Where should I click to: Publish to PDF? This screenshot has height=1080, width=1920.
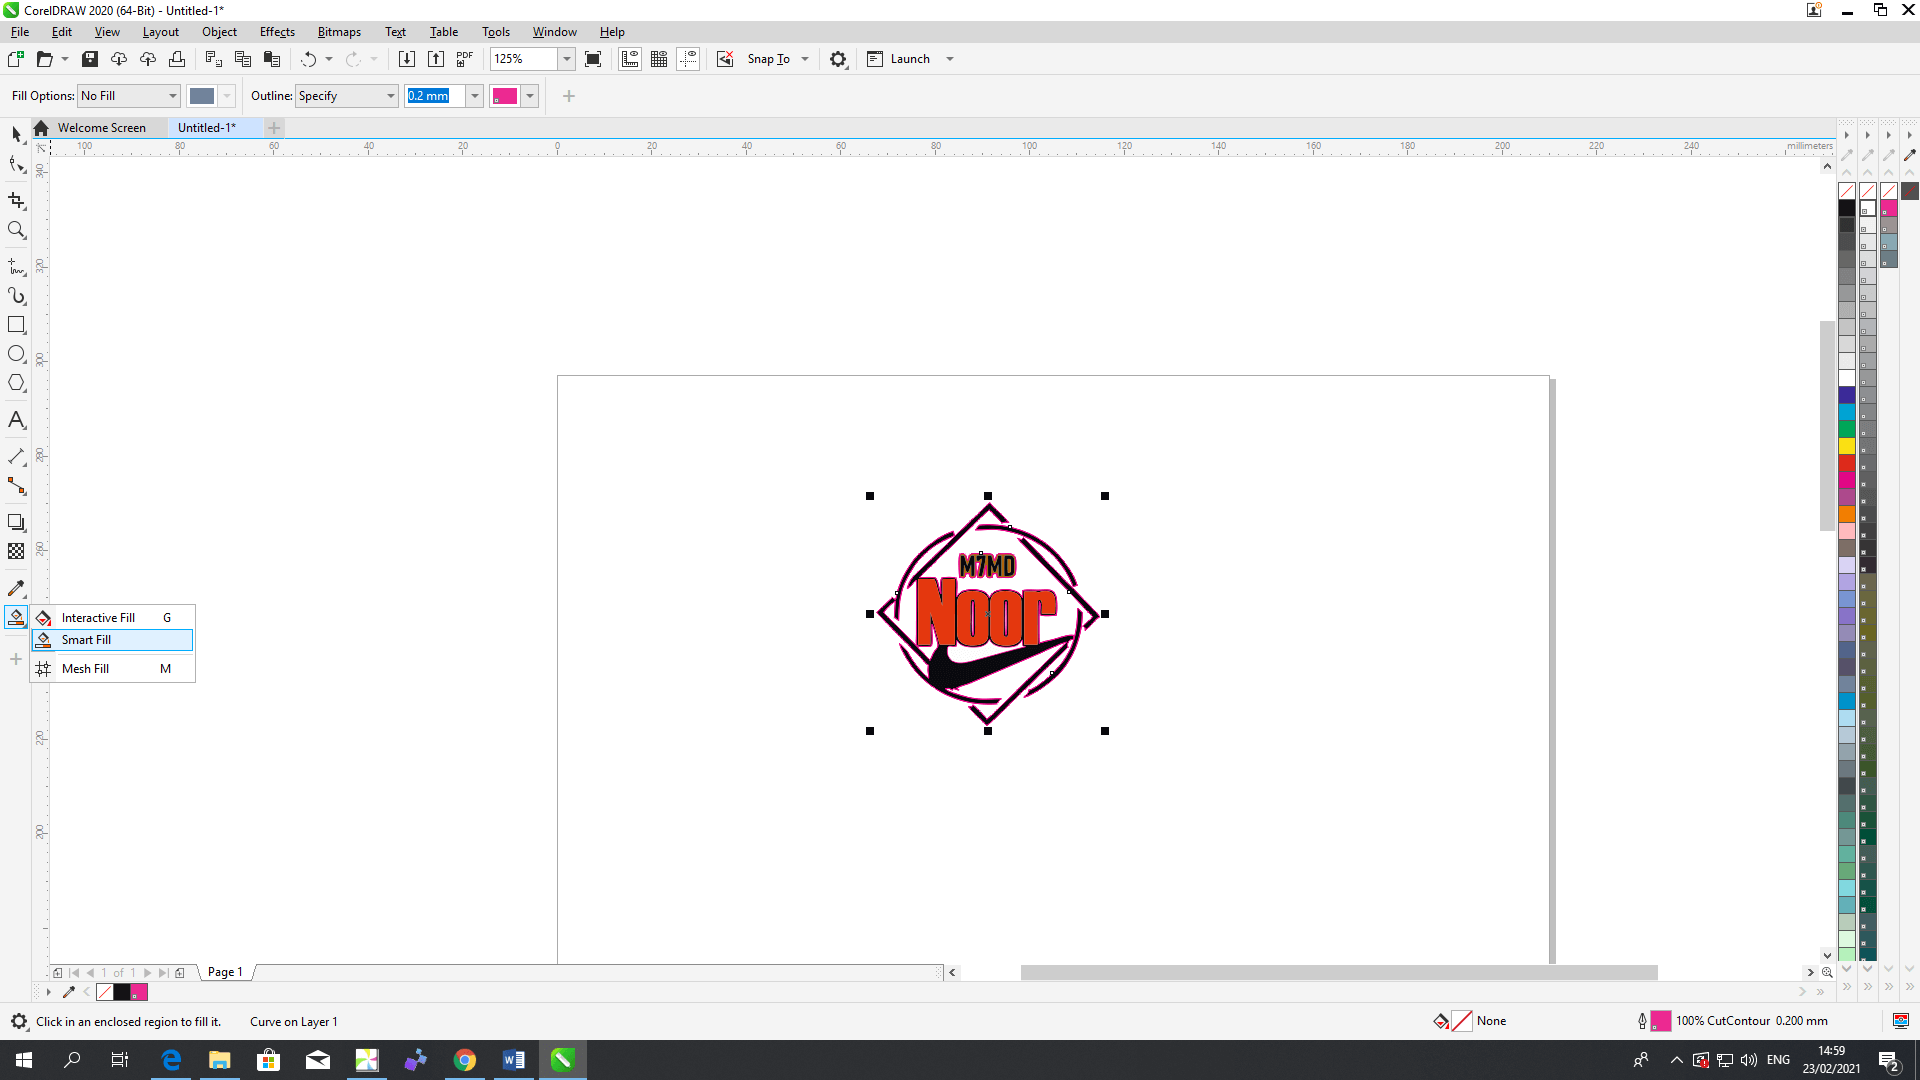pyautogui.click(x=465, y=59)
